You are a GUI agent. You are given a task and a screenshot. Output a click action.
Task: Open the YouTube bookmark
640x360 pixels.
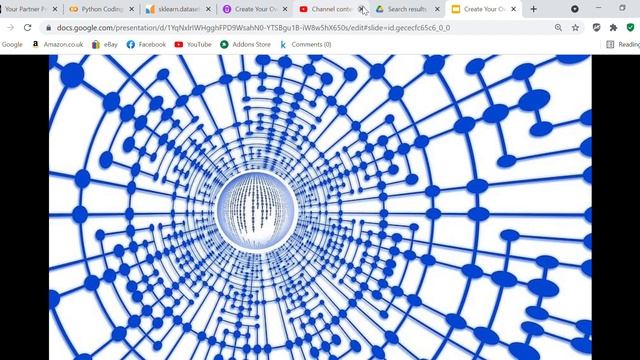click(x=193, y=44)
